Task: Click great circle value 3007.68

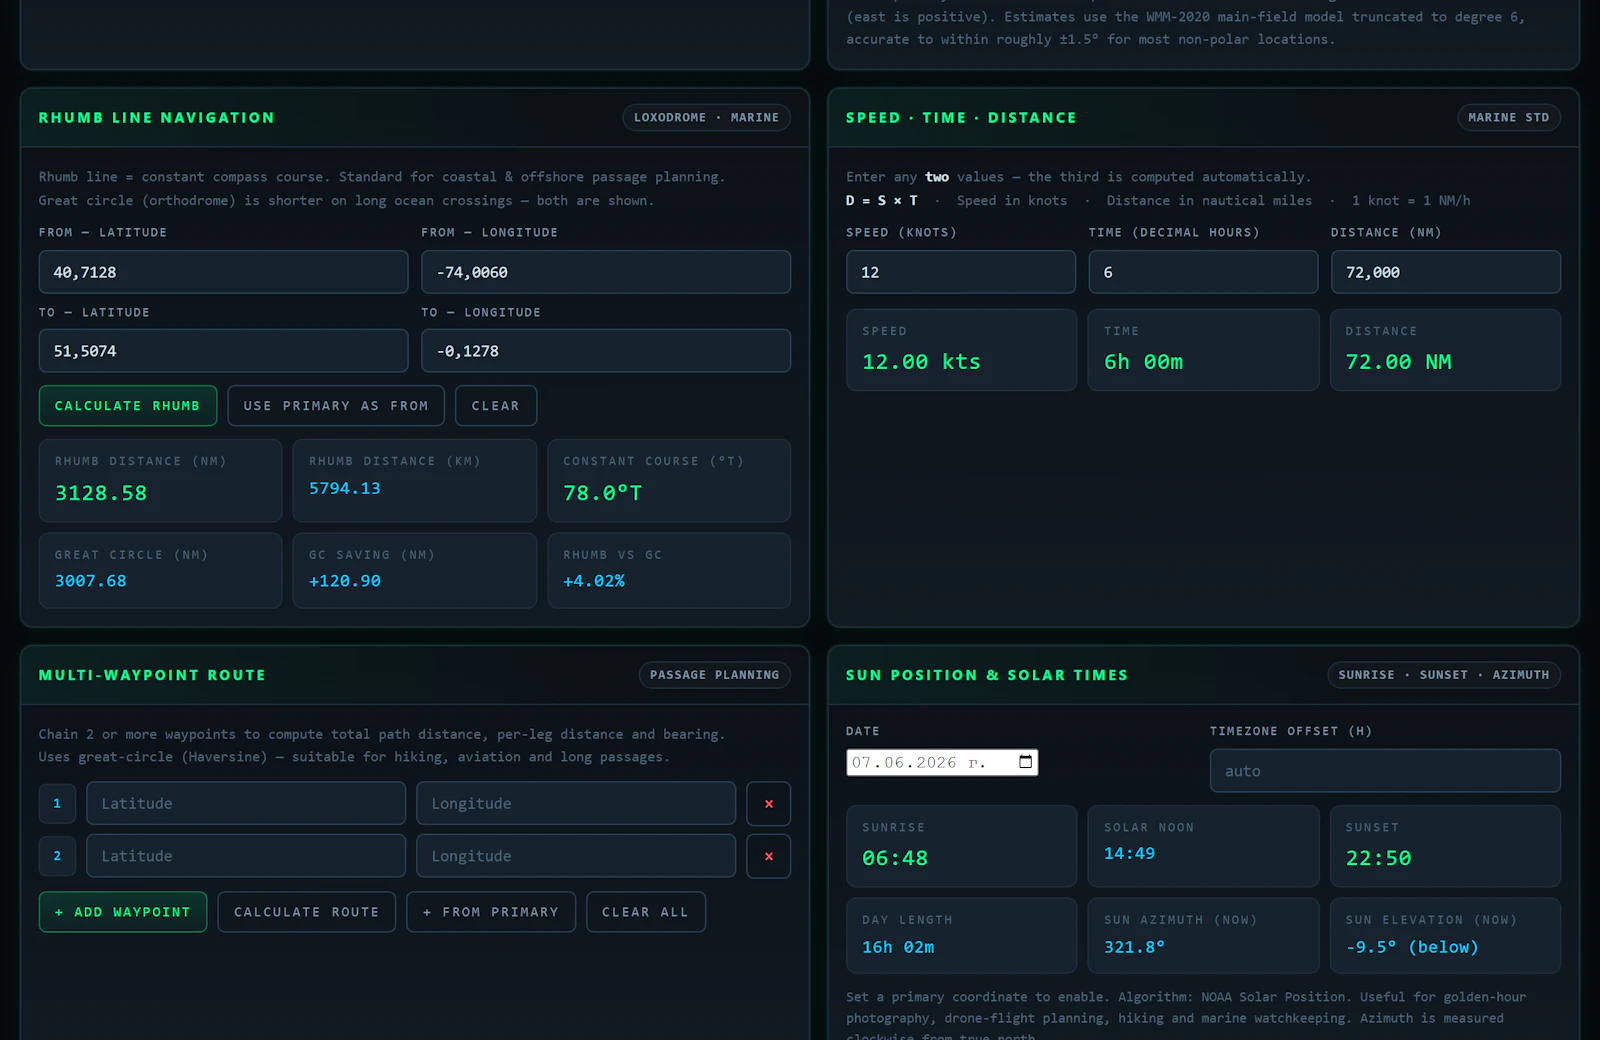Action: (x=91, y=581)
